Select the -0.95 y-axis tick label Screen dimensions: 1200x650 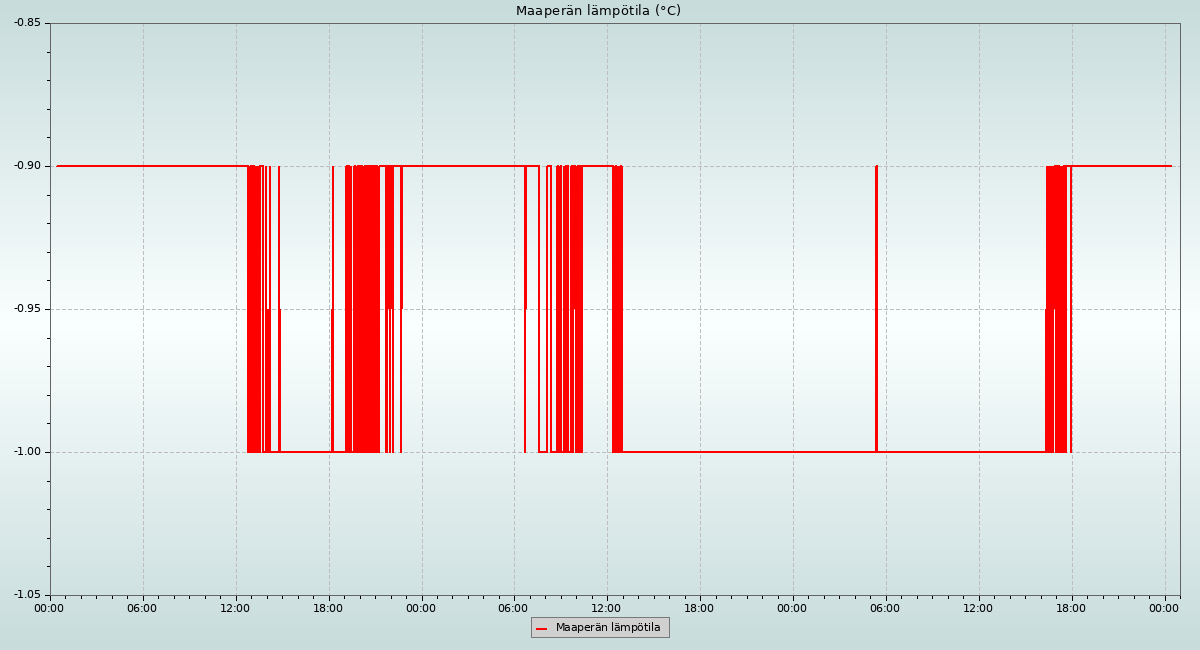(x=27, y=309)
